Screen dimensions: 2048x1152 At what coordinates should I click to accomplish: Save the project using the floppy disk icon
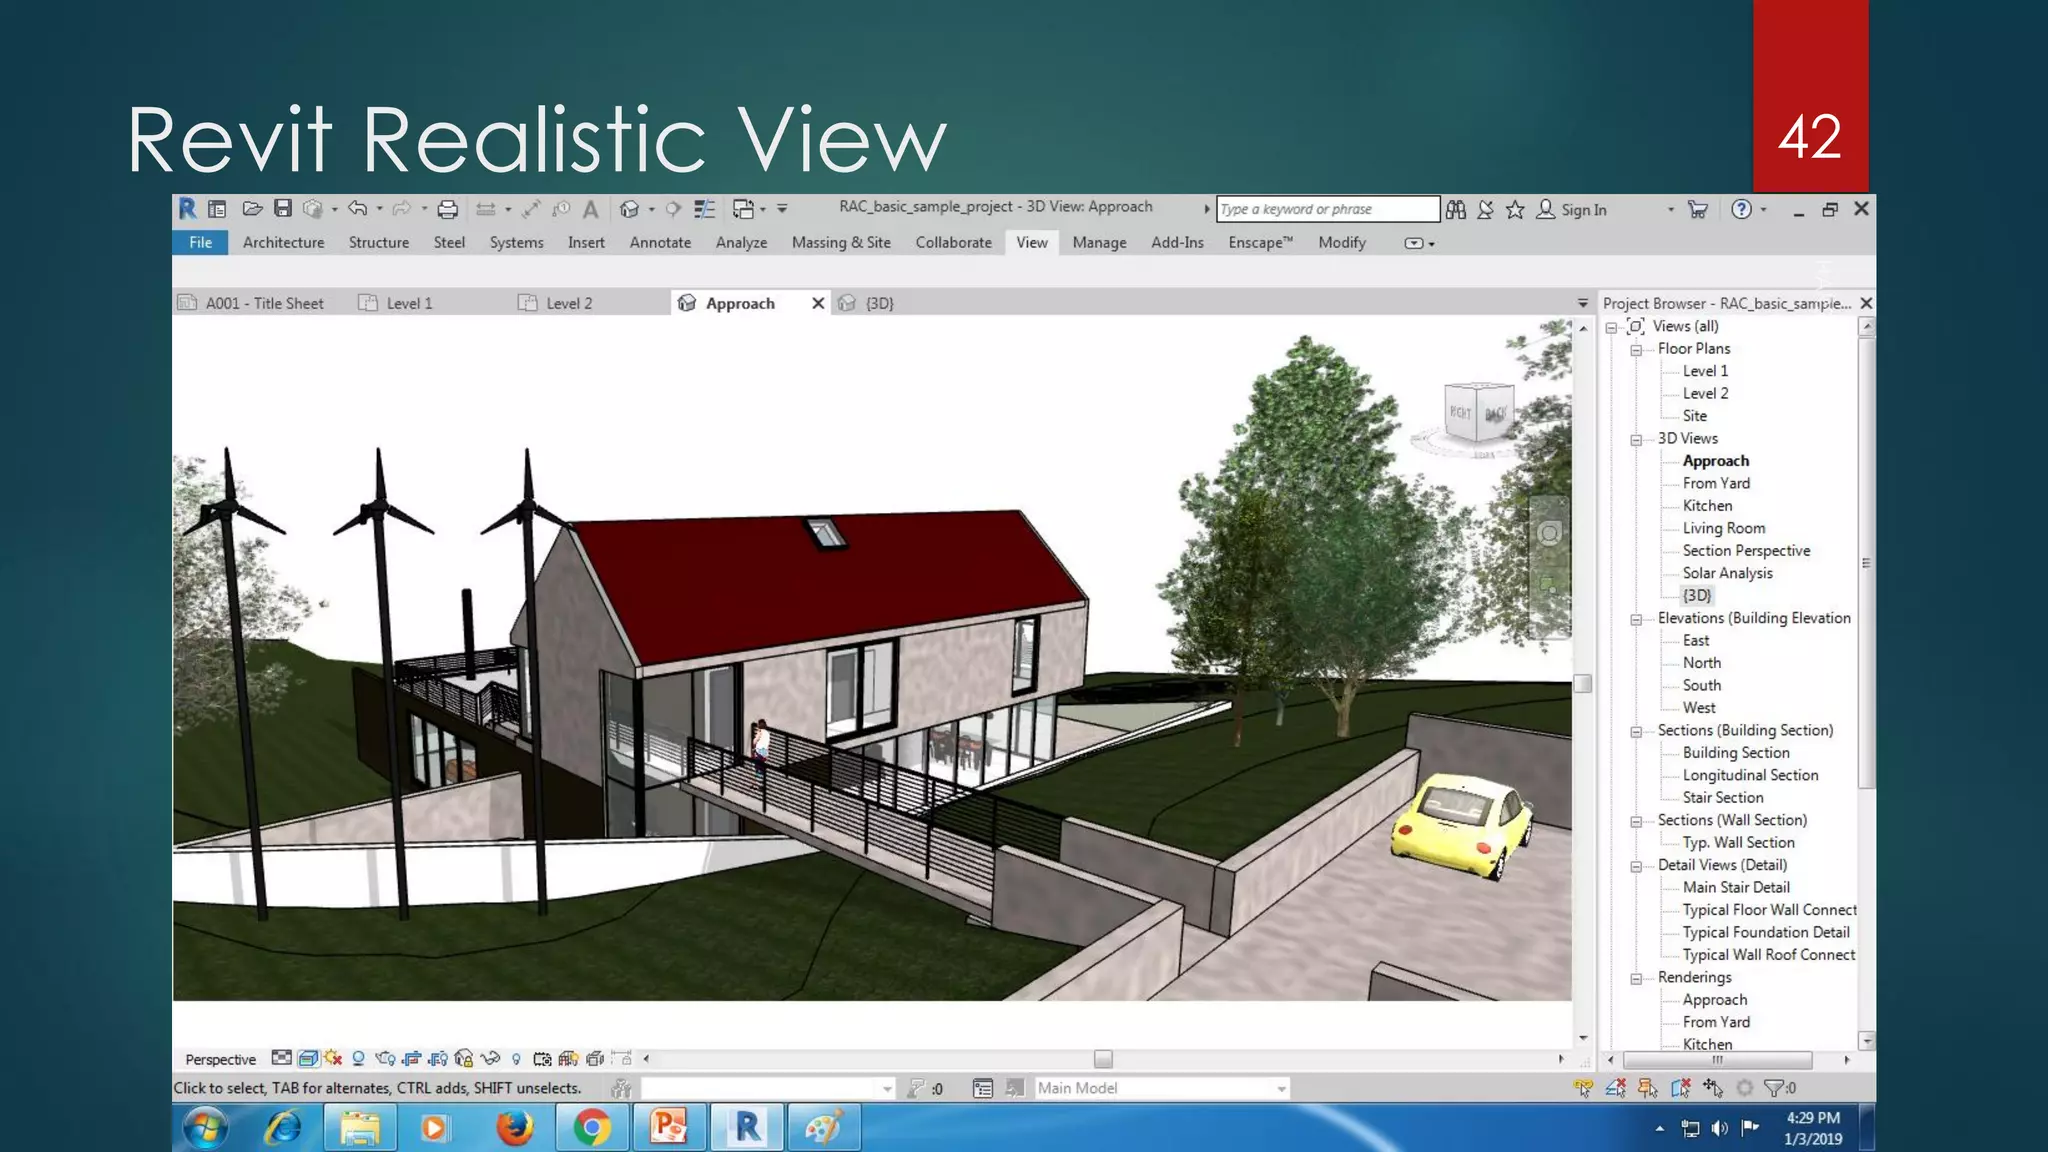point(283,208)
